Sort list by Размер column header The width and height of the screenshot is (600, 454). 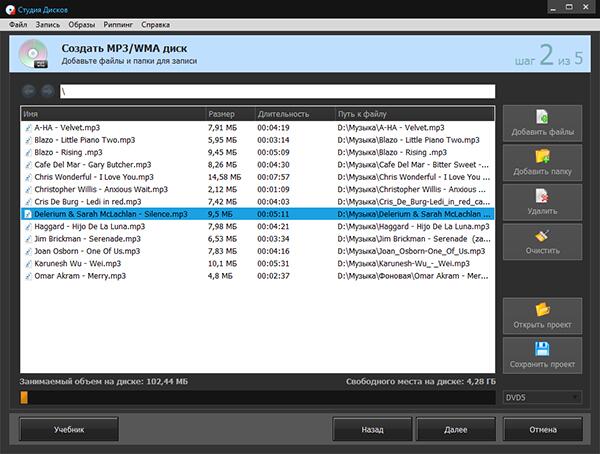229,114
